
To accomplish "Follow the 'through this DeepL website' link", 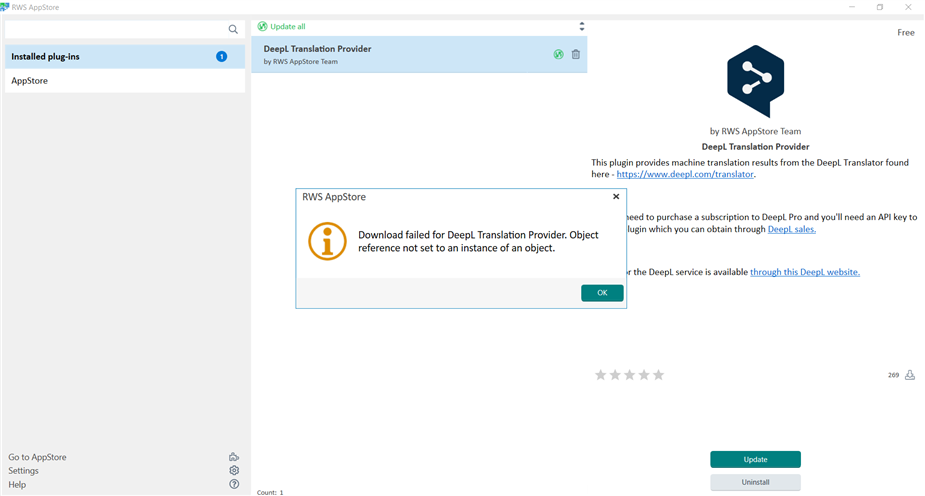I will click(x=804, y=272).
